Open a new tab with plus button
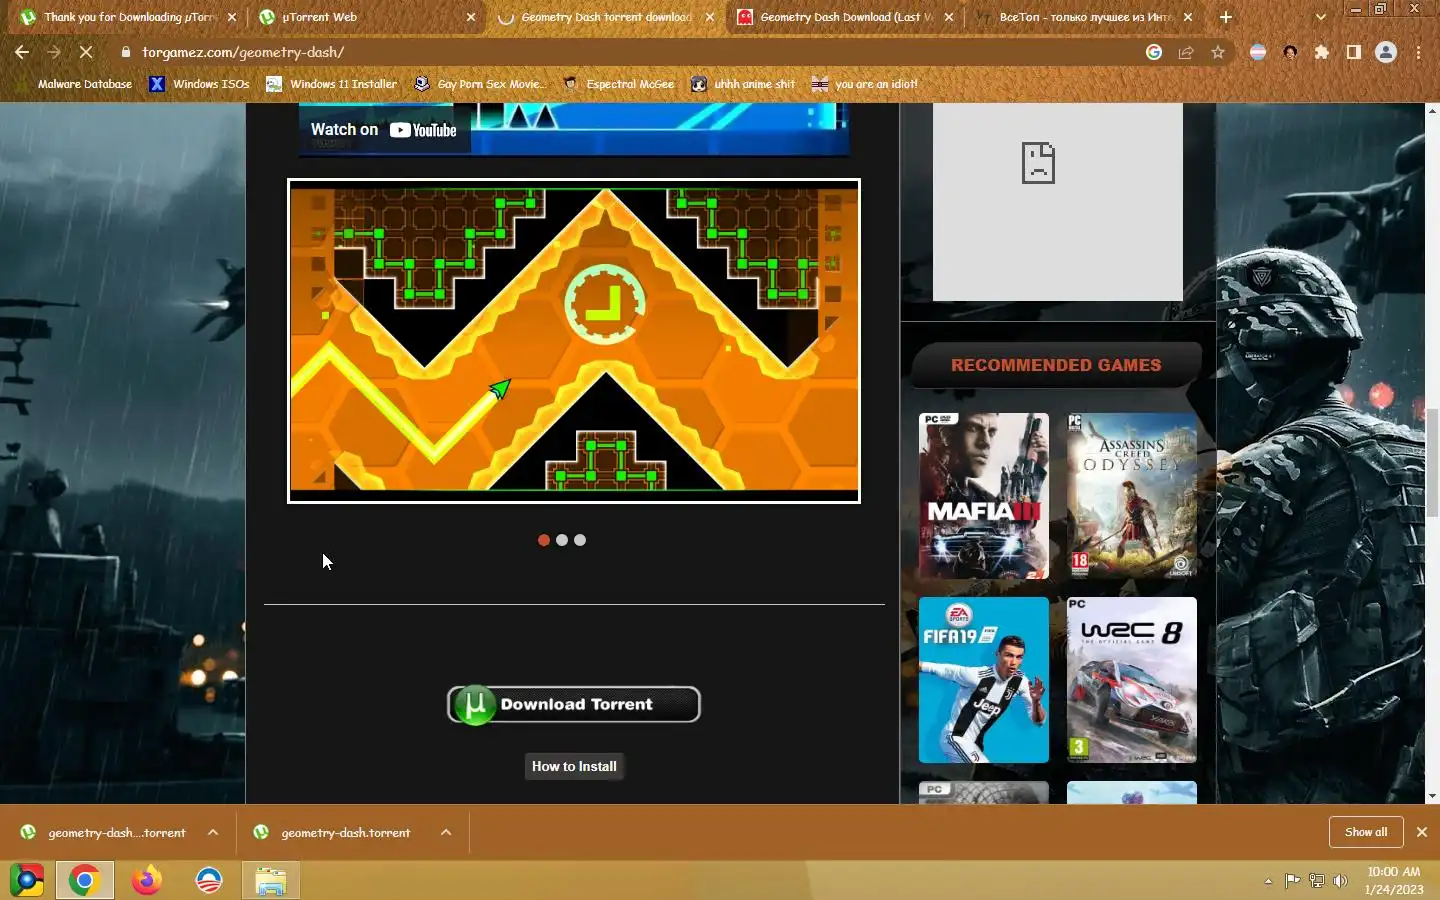This screenshot has height=900, width=1440. [1226, 17]
